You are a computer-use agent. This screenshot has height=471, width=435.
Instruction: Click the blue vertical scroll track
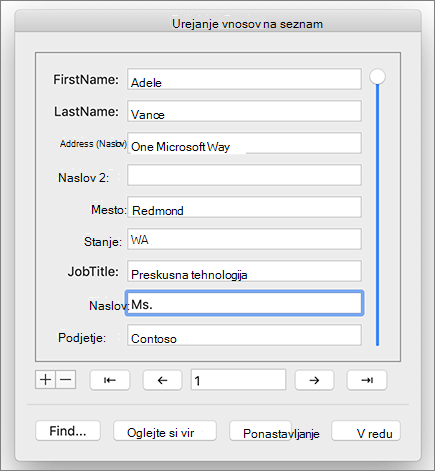point(377,215)
